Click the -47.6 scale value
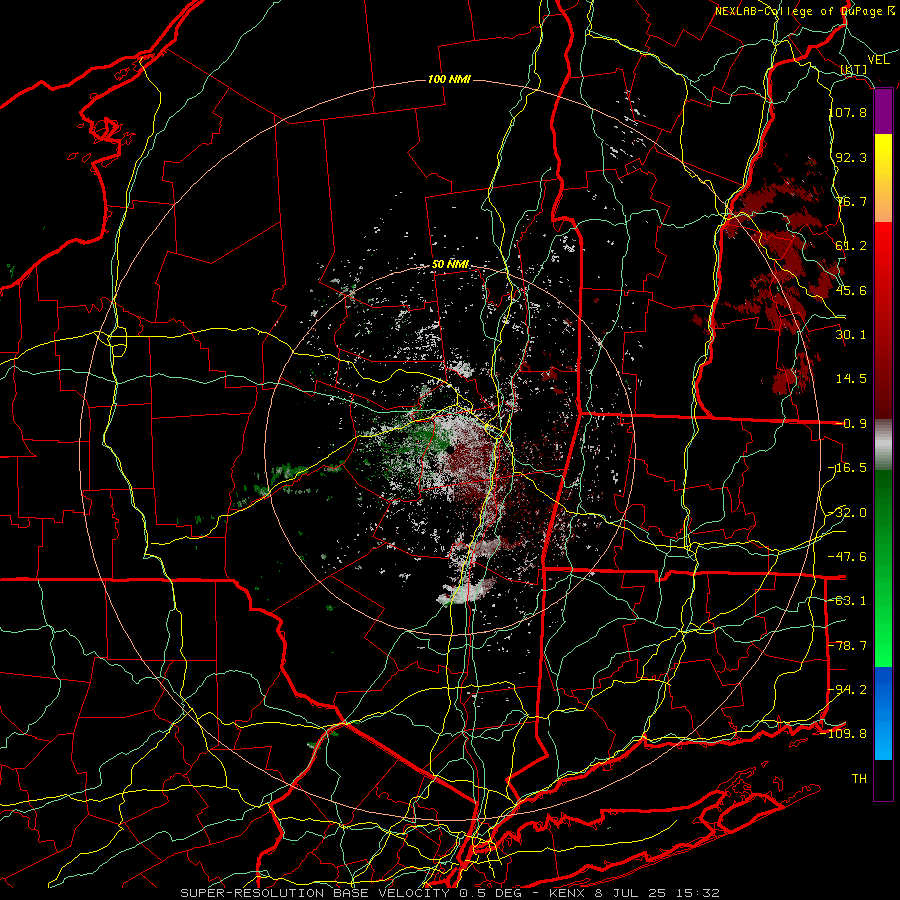900x900 pixels. [x=848, y=557]
